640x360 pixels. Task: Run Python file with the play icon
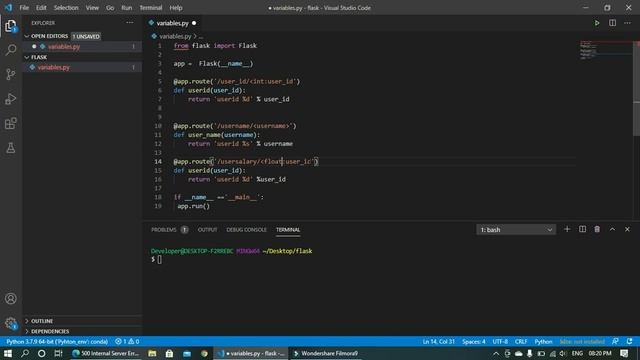click(x=597, y=23)
